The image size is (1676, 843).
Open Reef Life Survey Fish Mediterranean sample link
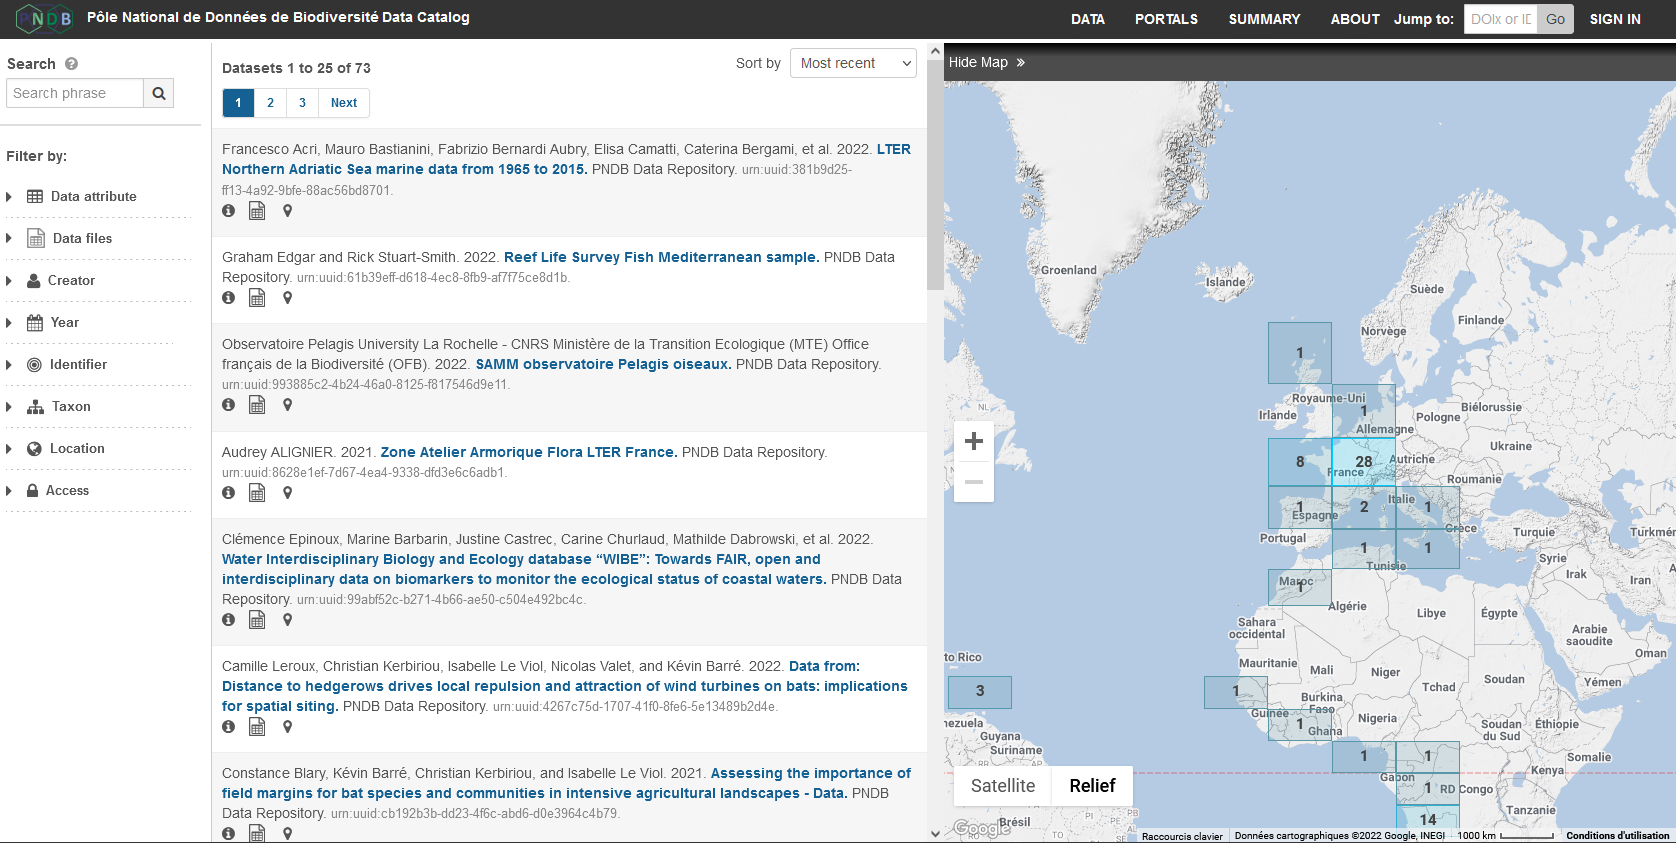661,257
